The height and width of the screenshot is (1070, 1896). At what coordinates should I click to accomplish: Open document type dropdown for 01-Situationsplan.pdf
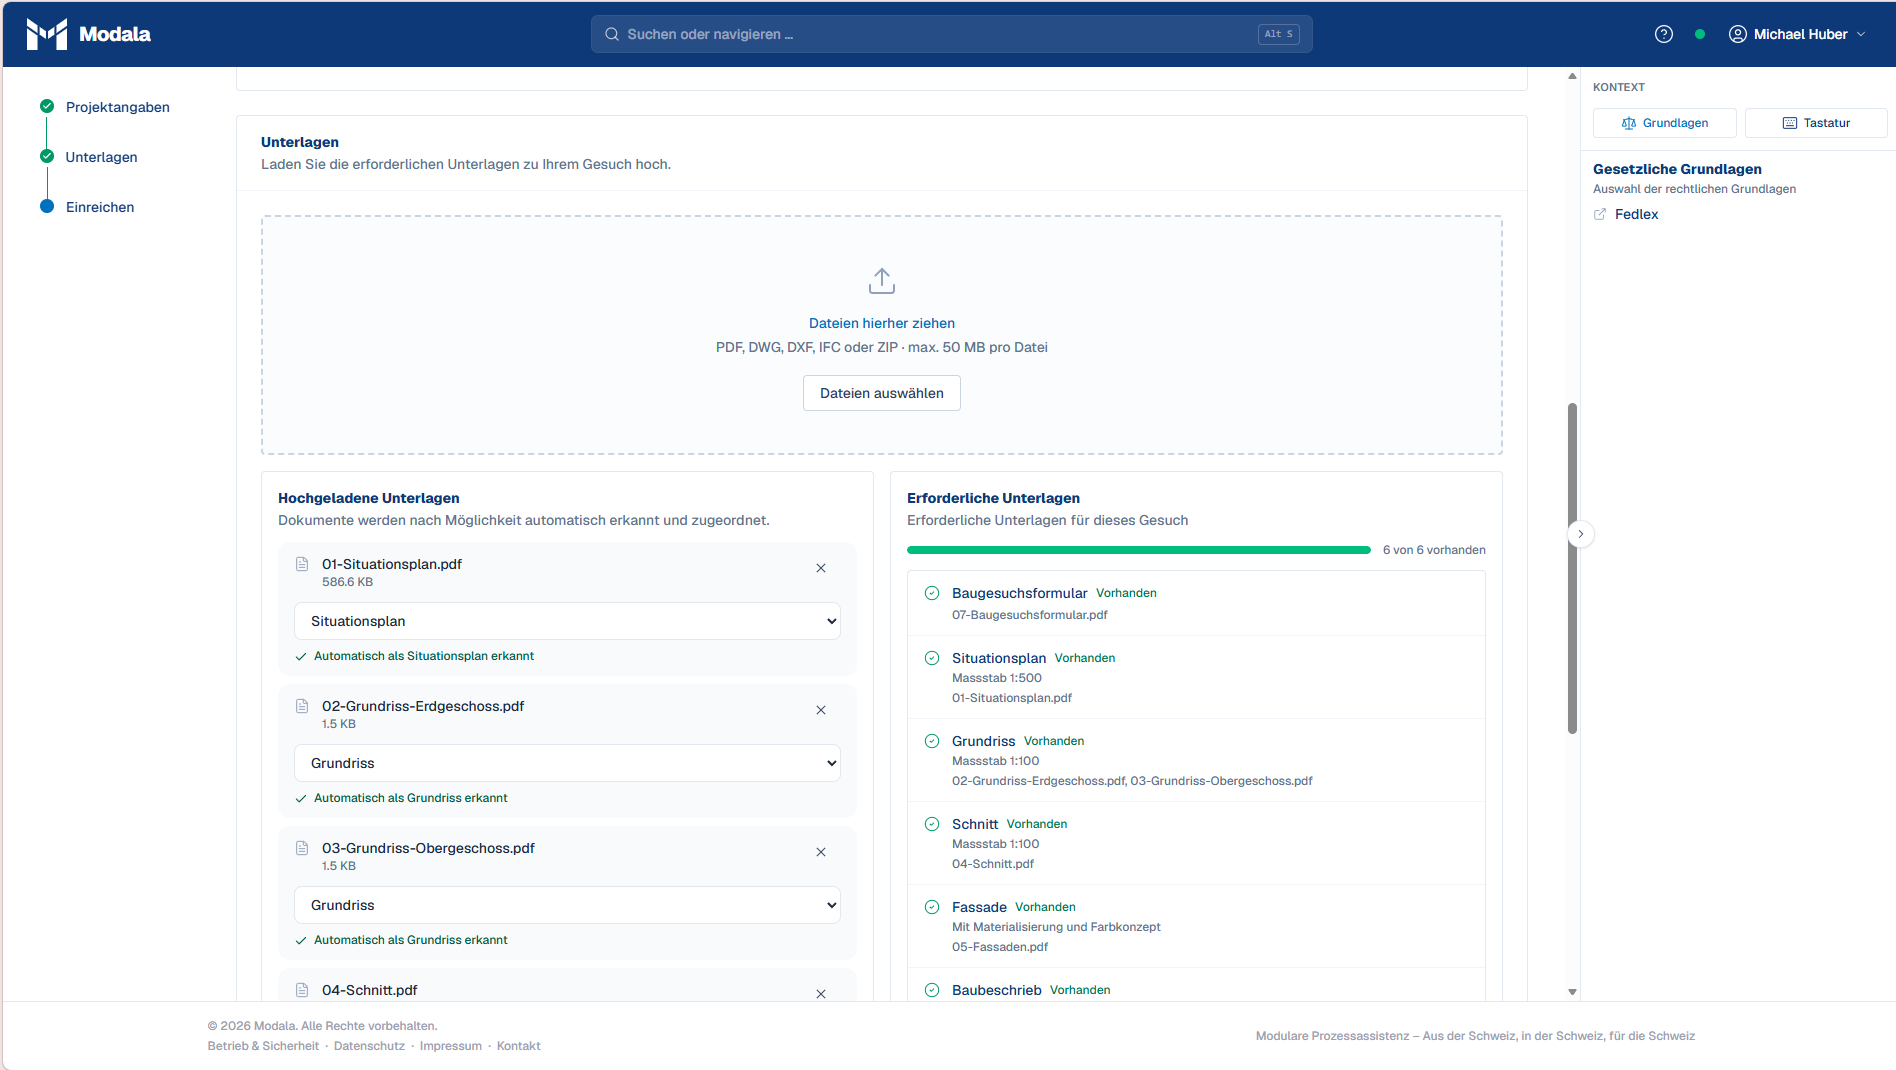pos(567,621)
